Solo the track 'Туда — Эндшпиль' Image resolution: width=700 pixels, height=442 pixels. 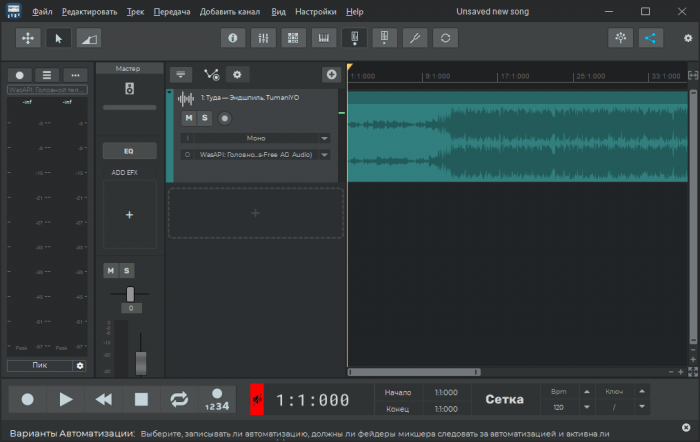pos(205,118)
